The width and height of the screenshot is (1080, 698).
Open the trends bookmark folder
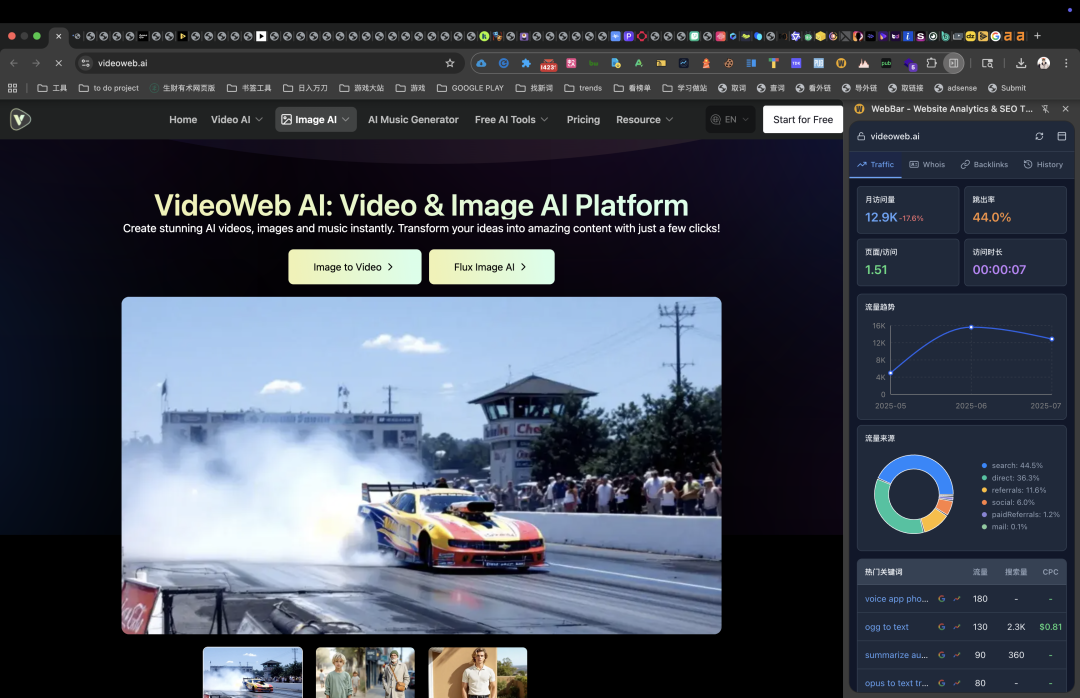(x=583, y=88)
